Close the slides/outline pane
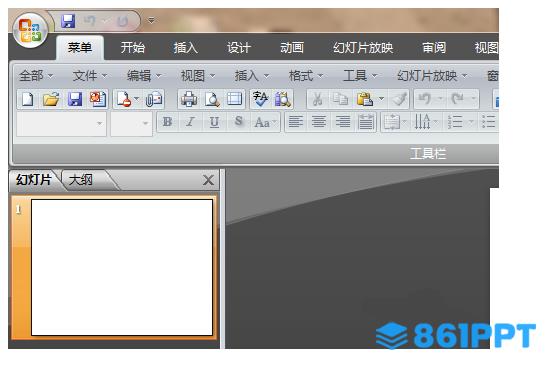The image size is (546, 370). point(208,180)
